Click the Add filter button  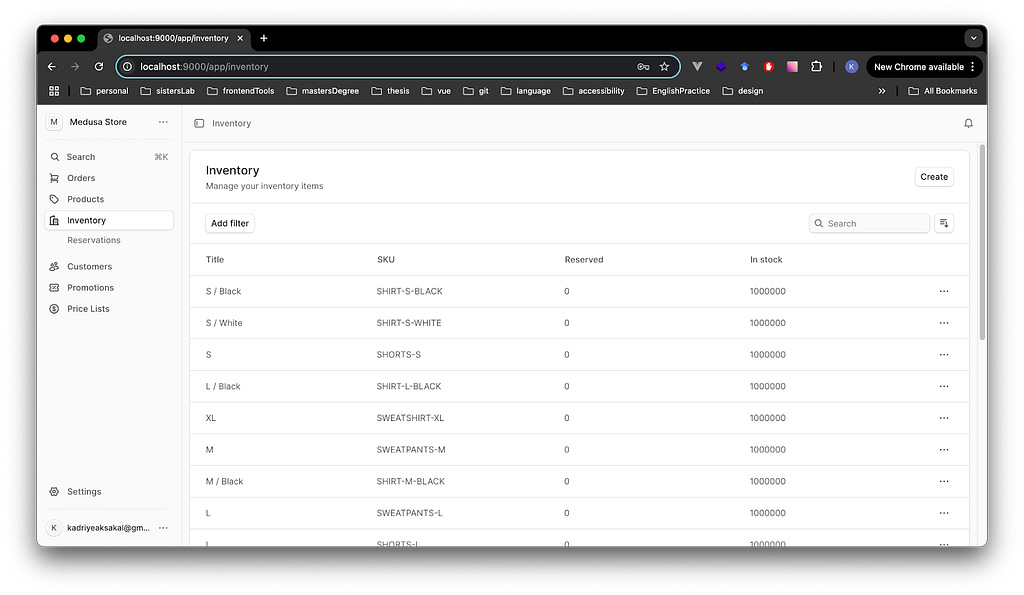(230, 223)
